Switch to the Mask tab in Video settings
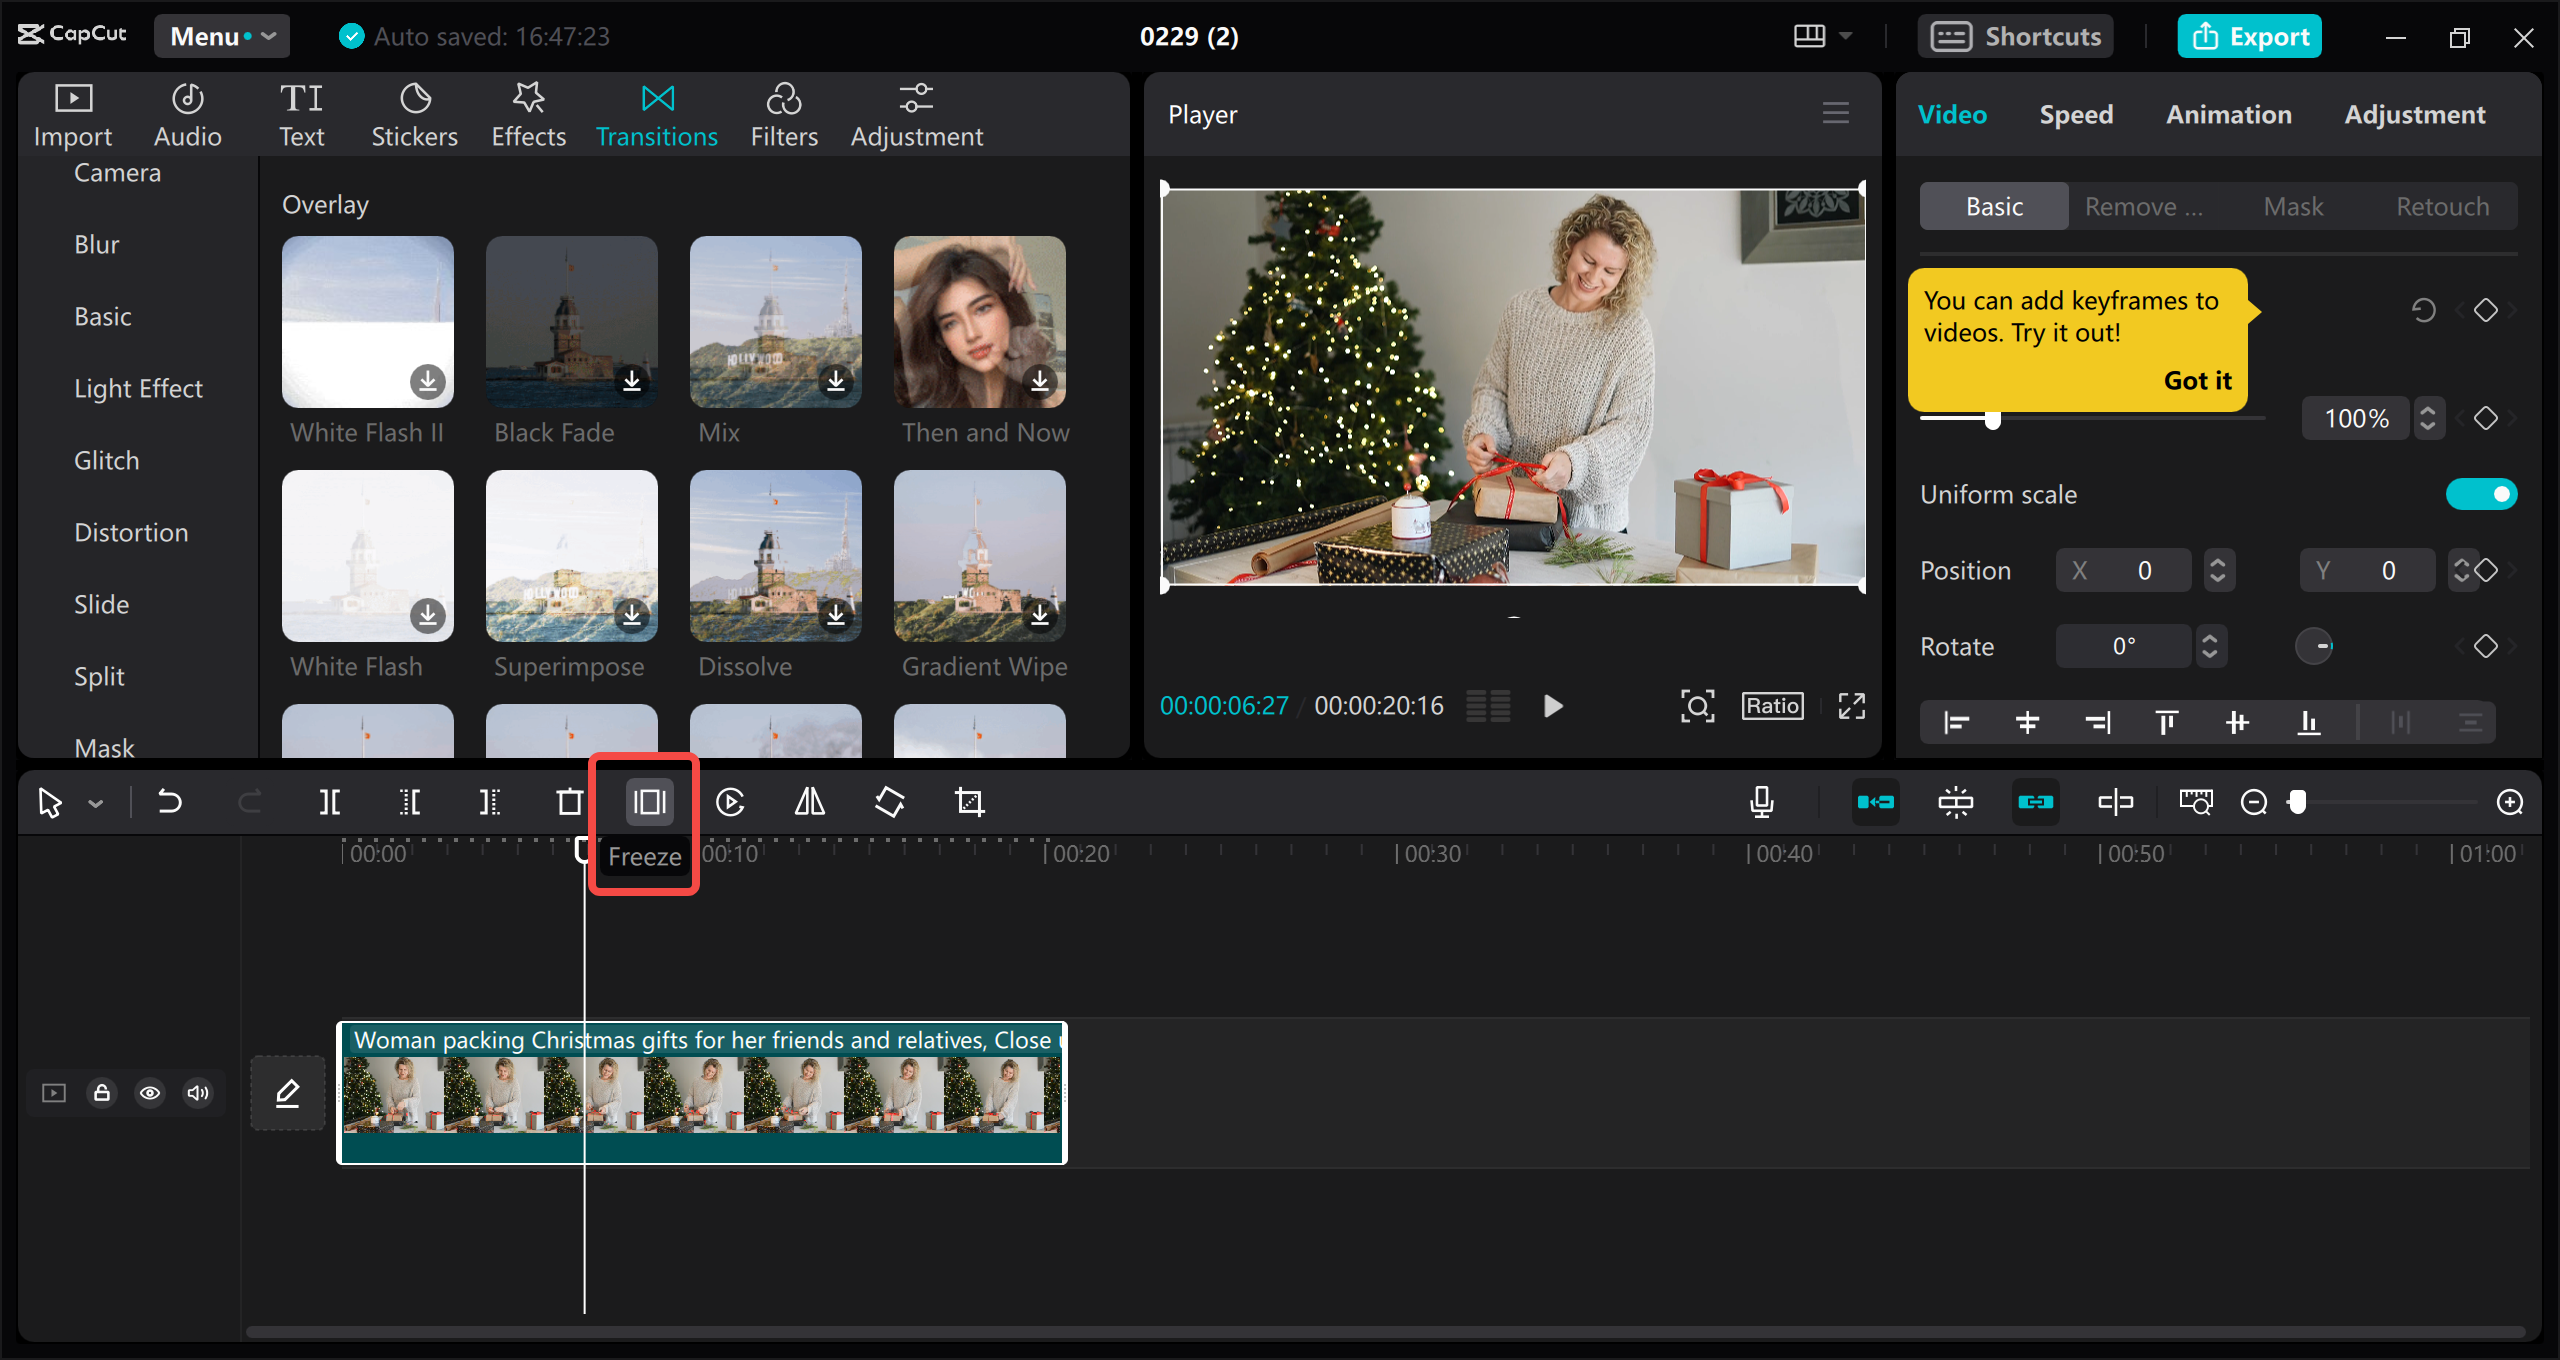This screenshot has height=1360, width=2560. [2294, 205]
